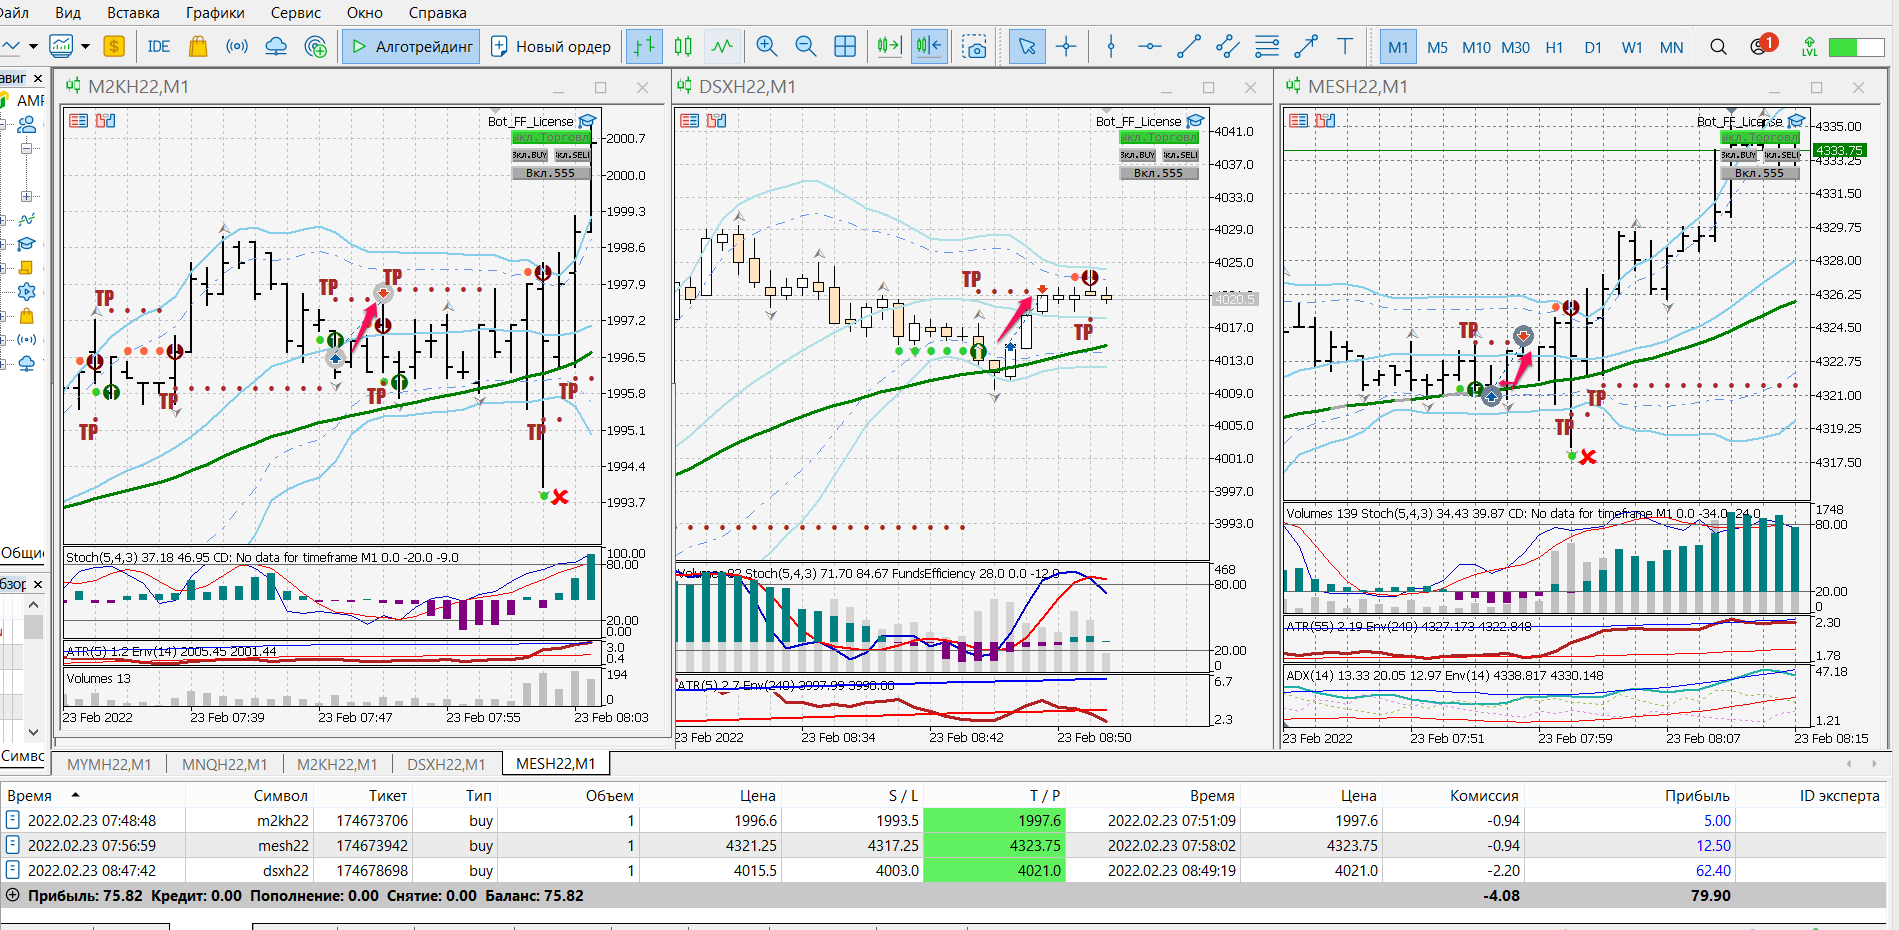The image size is (1899, 930).
Task: Open the VPS cloud hosting icon in toolbar
Action: [276, 46]
